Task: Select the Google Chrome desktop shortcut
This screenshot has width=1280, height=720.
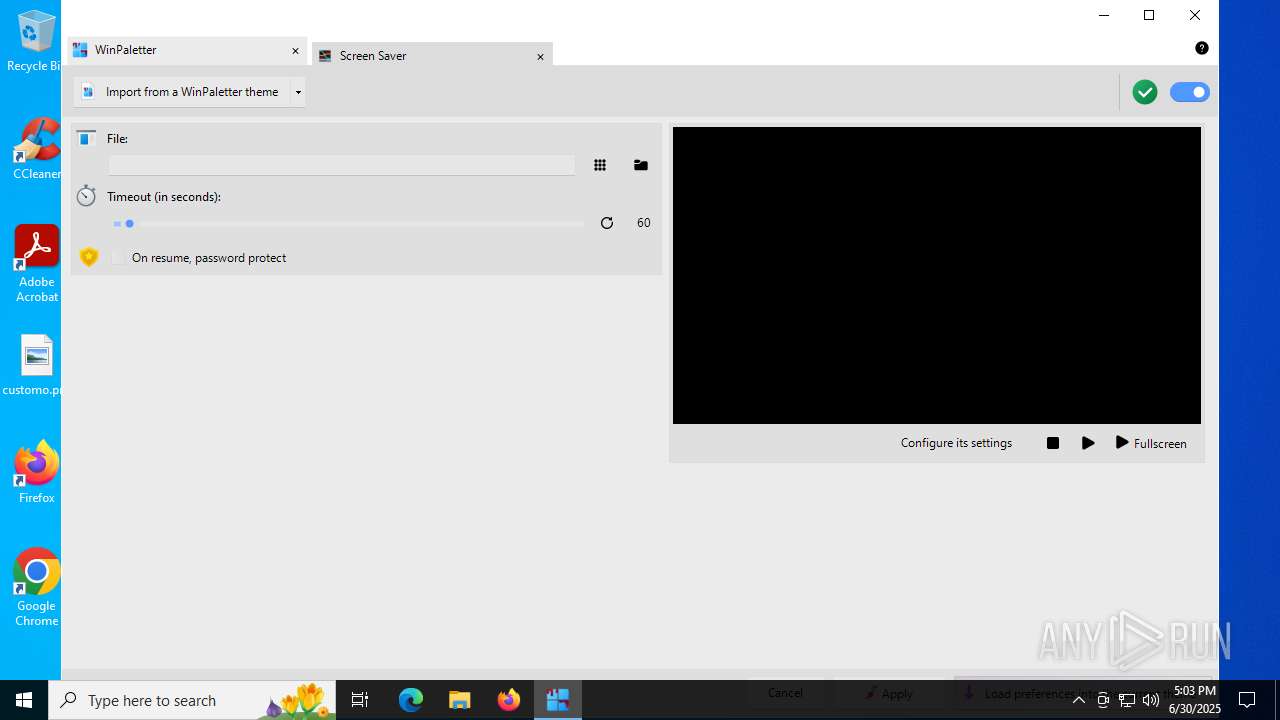Action: 36,588
